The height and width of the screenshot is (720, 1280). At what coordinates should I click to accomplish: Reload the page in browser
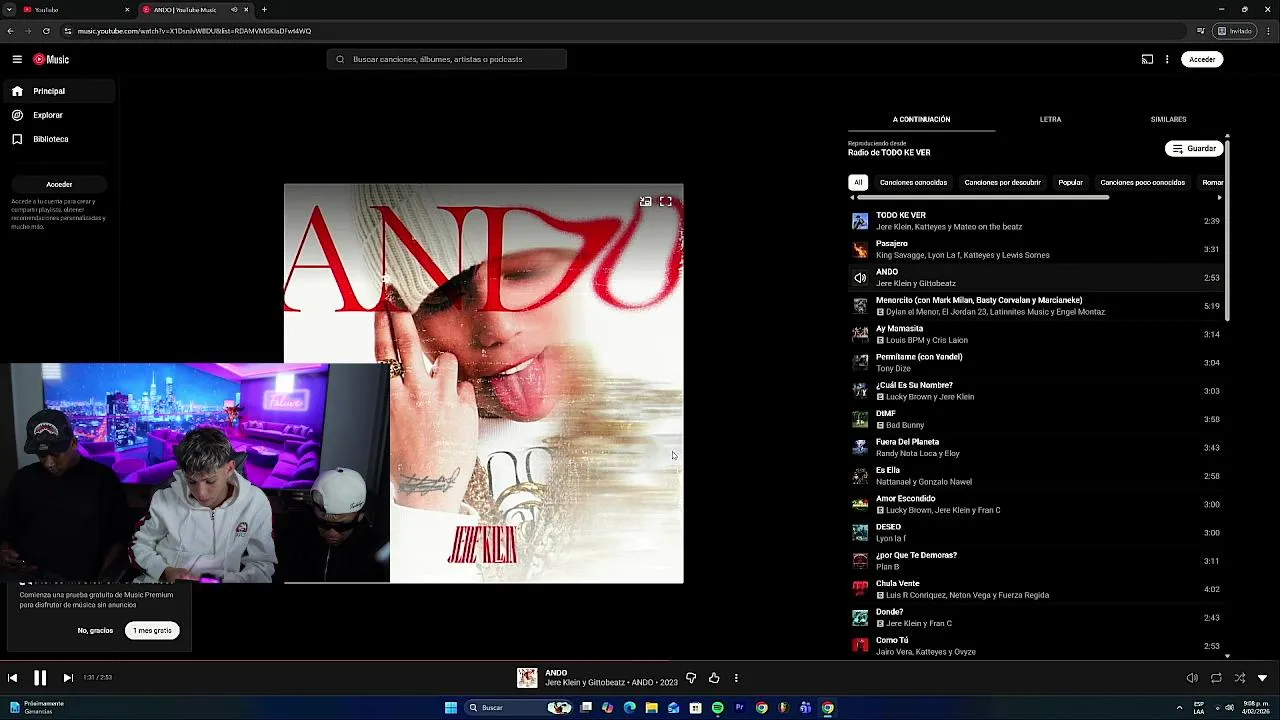46,31
